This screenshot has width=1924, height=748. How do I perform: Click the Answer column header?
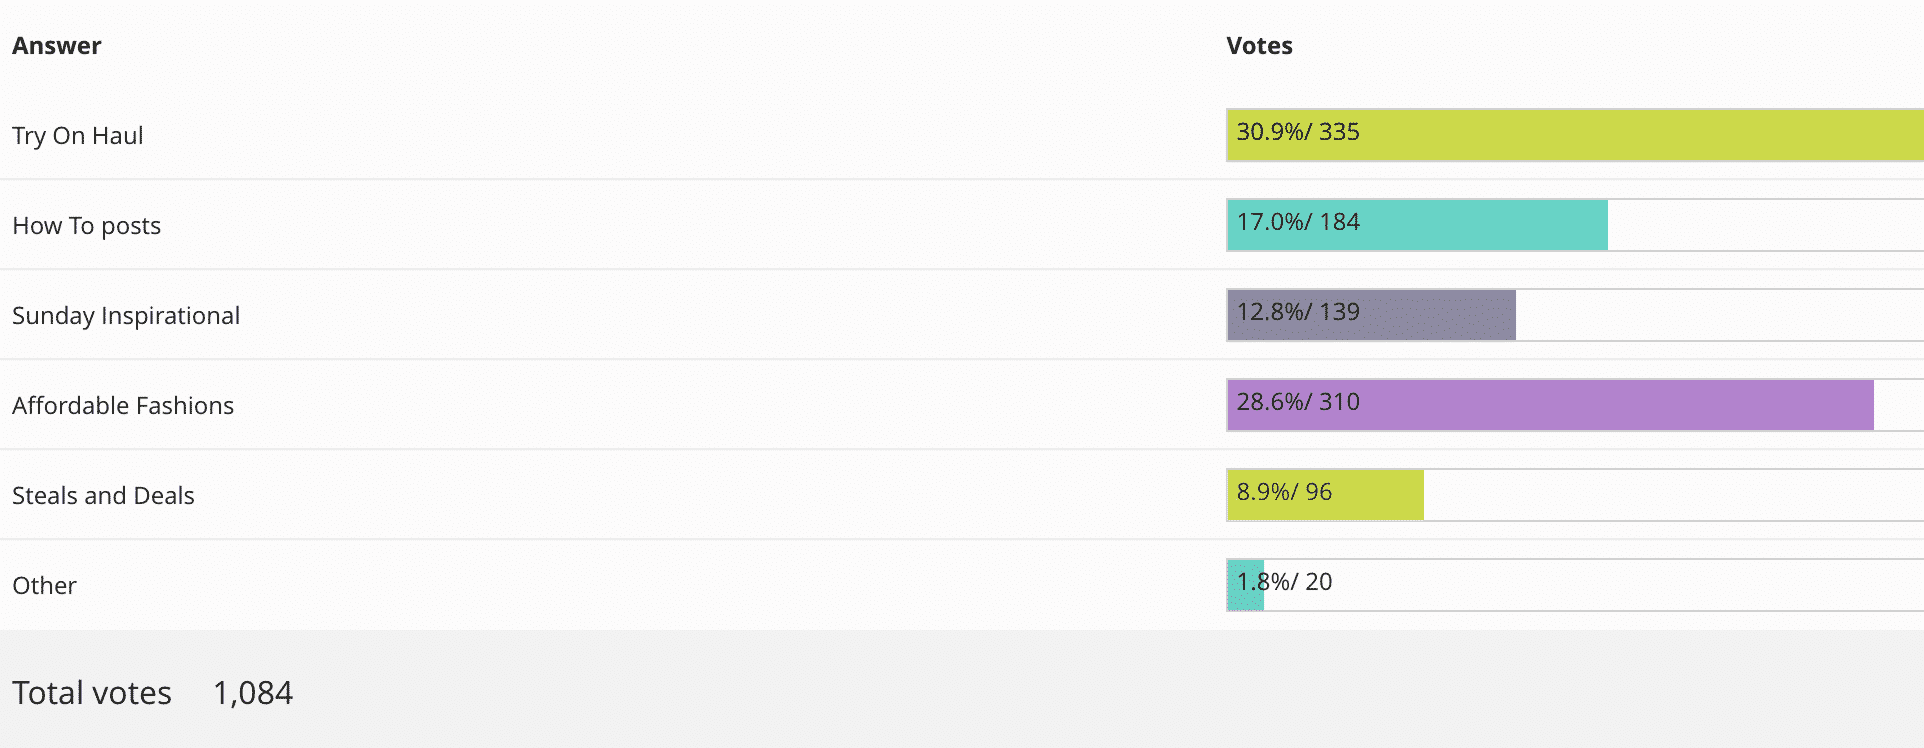[57, 46]
